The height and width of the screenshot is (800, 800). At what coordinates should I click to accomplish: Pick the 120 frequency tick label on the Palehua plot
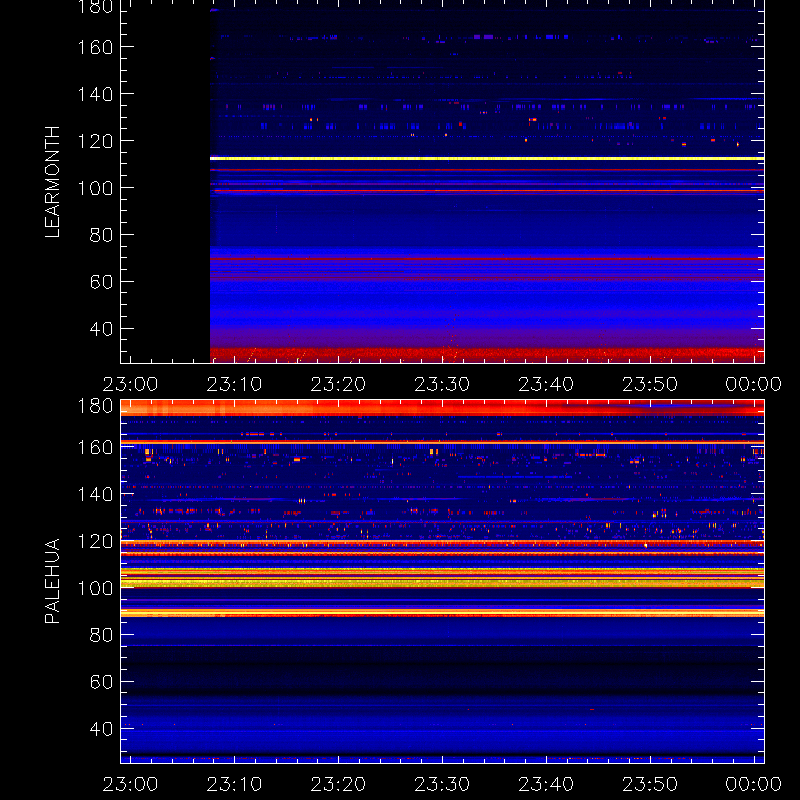pyautogui.click(x=95, y=541)
